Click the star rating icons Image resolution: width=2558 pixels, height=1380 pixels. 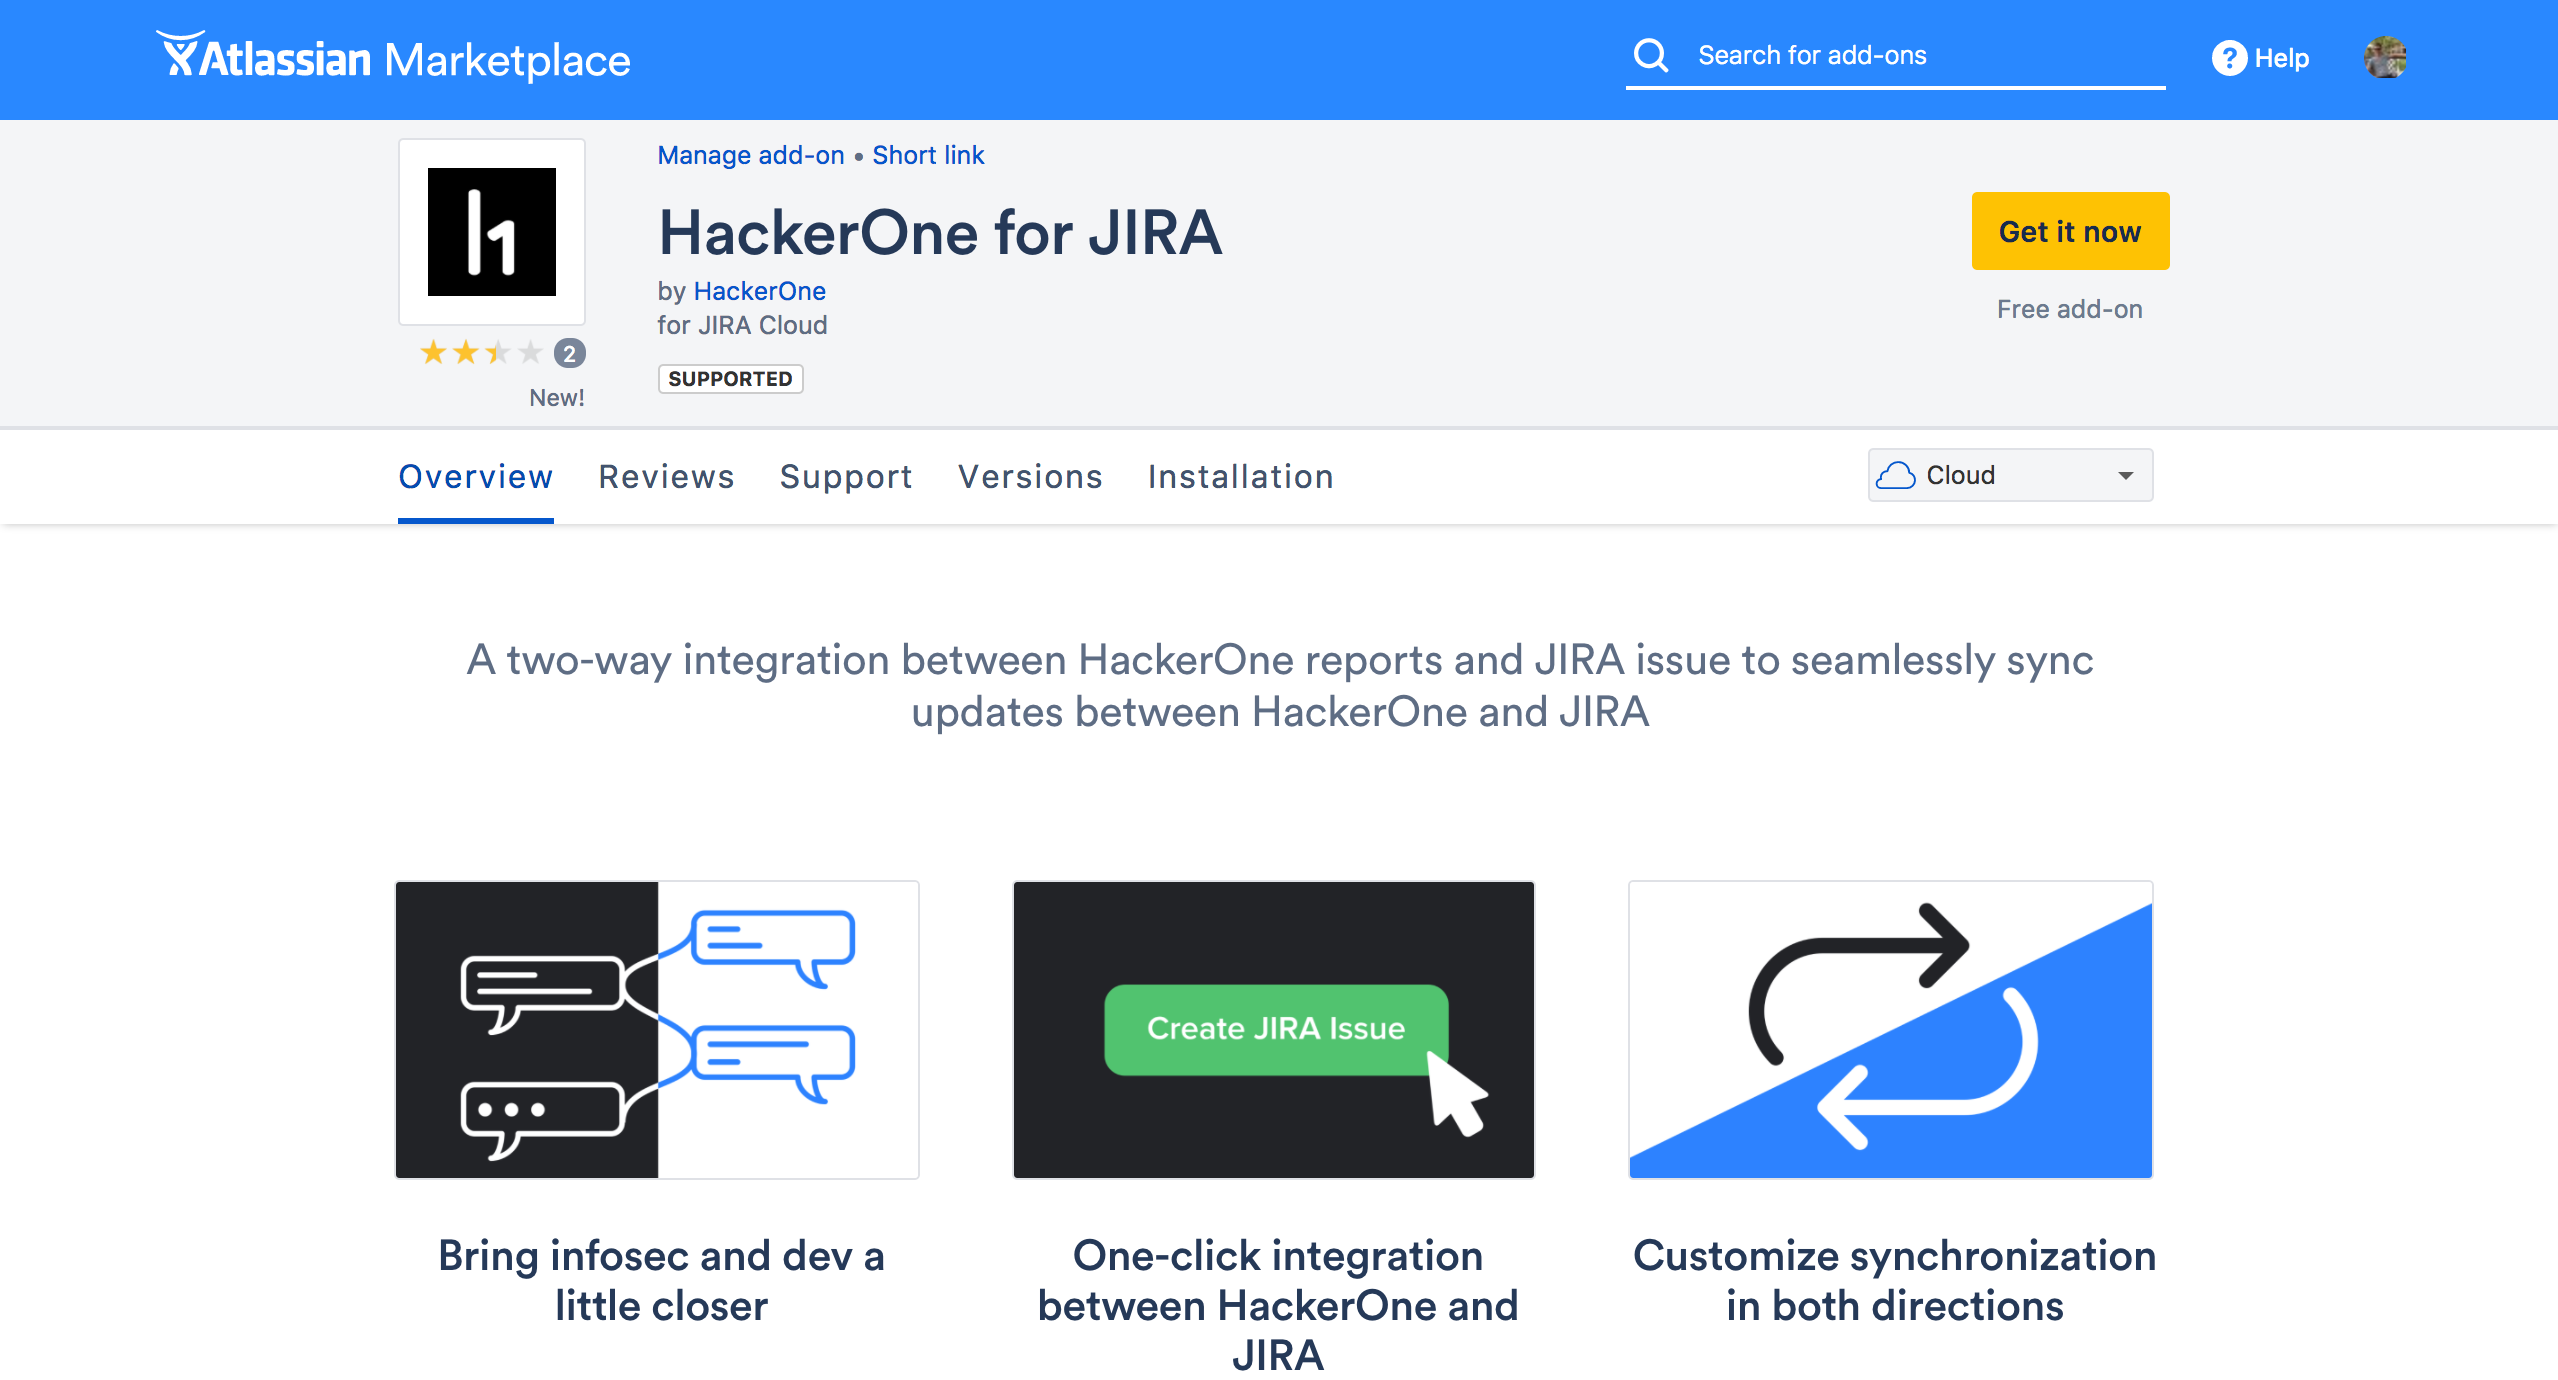click(480, 353)
